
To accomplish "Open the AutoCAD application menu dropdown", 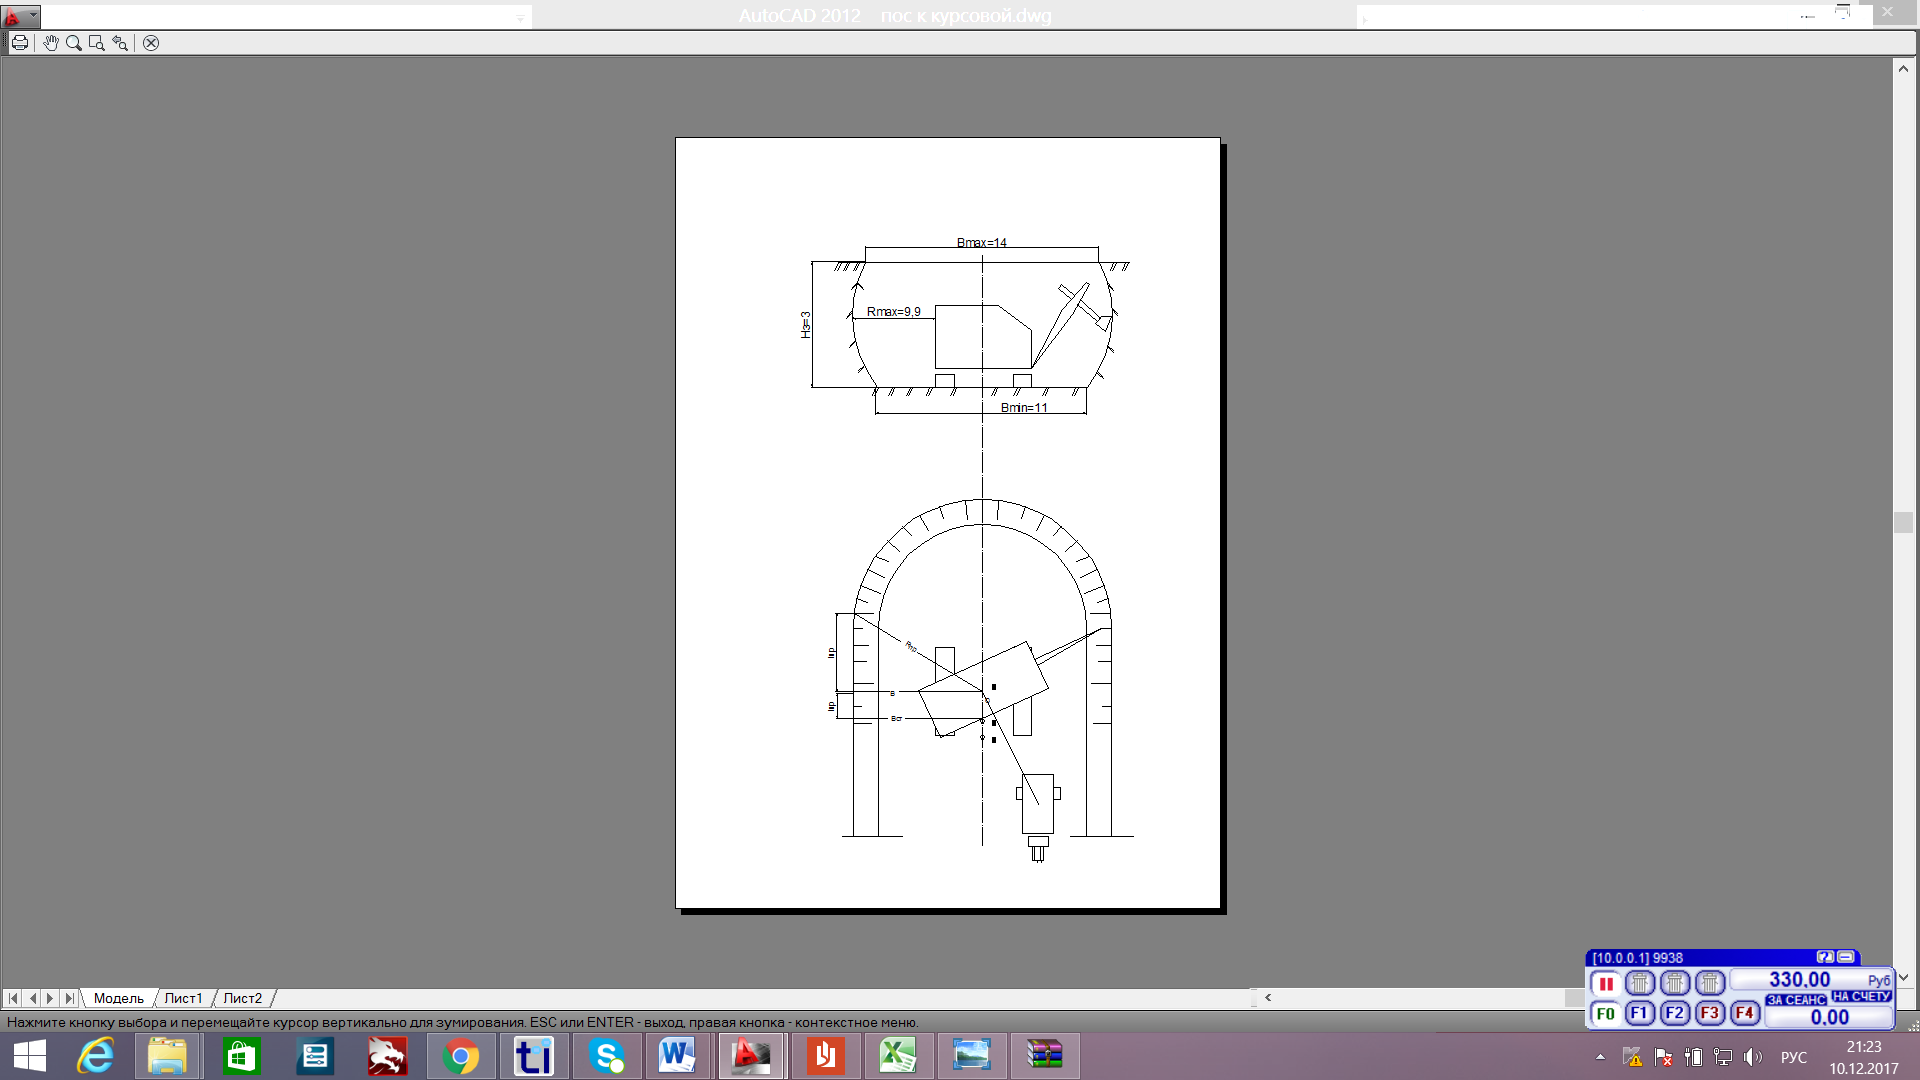I will (x=20, y=16).
